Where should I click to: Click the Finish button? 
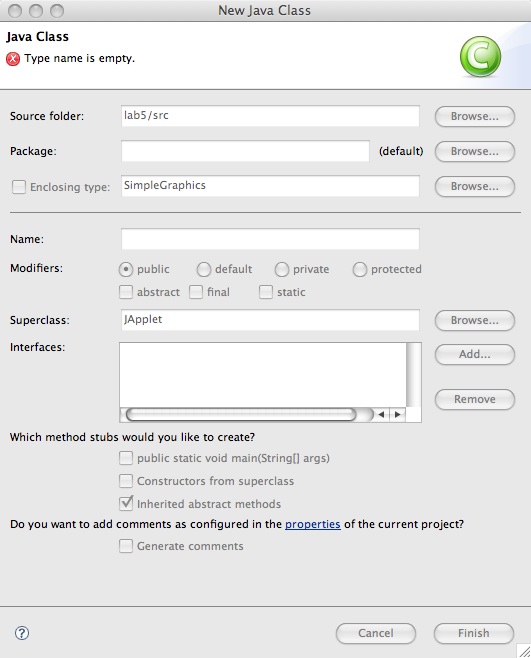pyautogui.click(x=473, y=633)
